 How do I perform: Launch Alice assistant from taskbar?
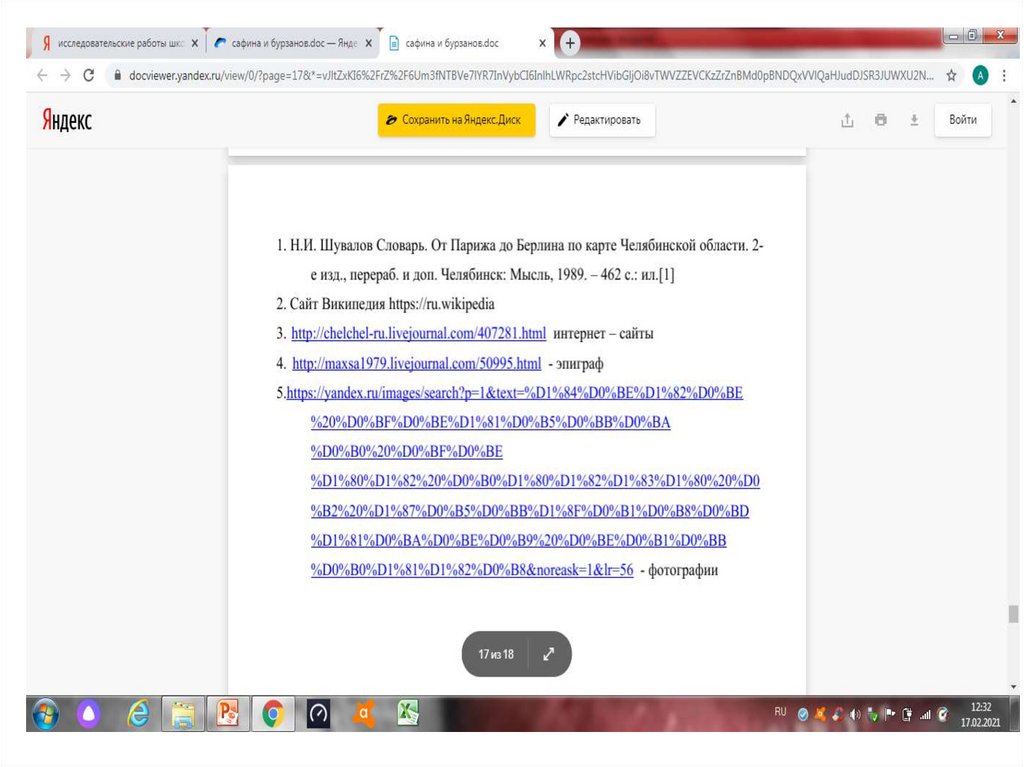pos(89,714)
